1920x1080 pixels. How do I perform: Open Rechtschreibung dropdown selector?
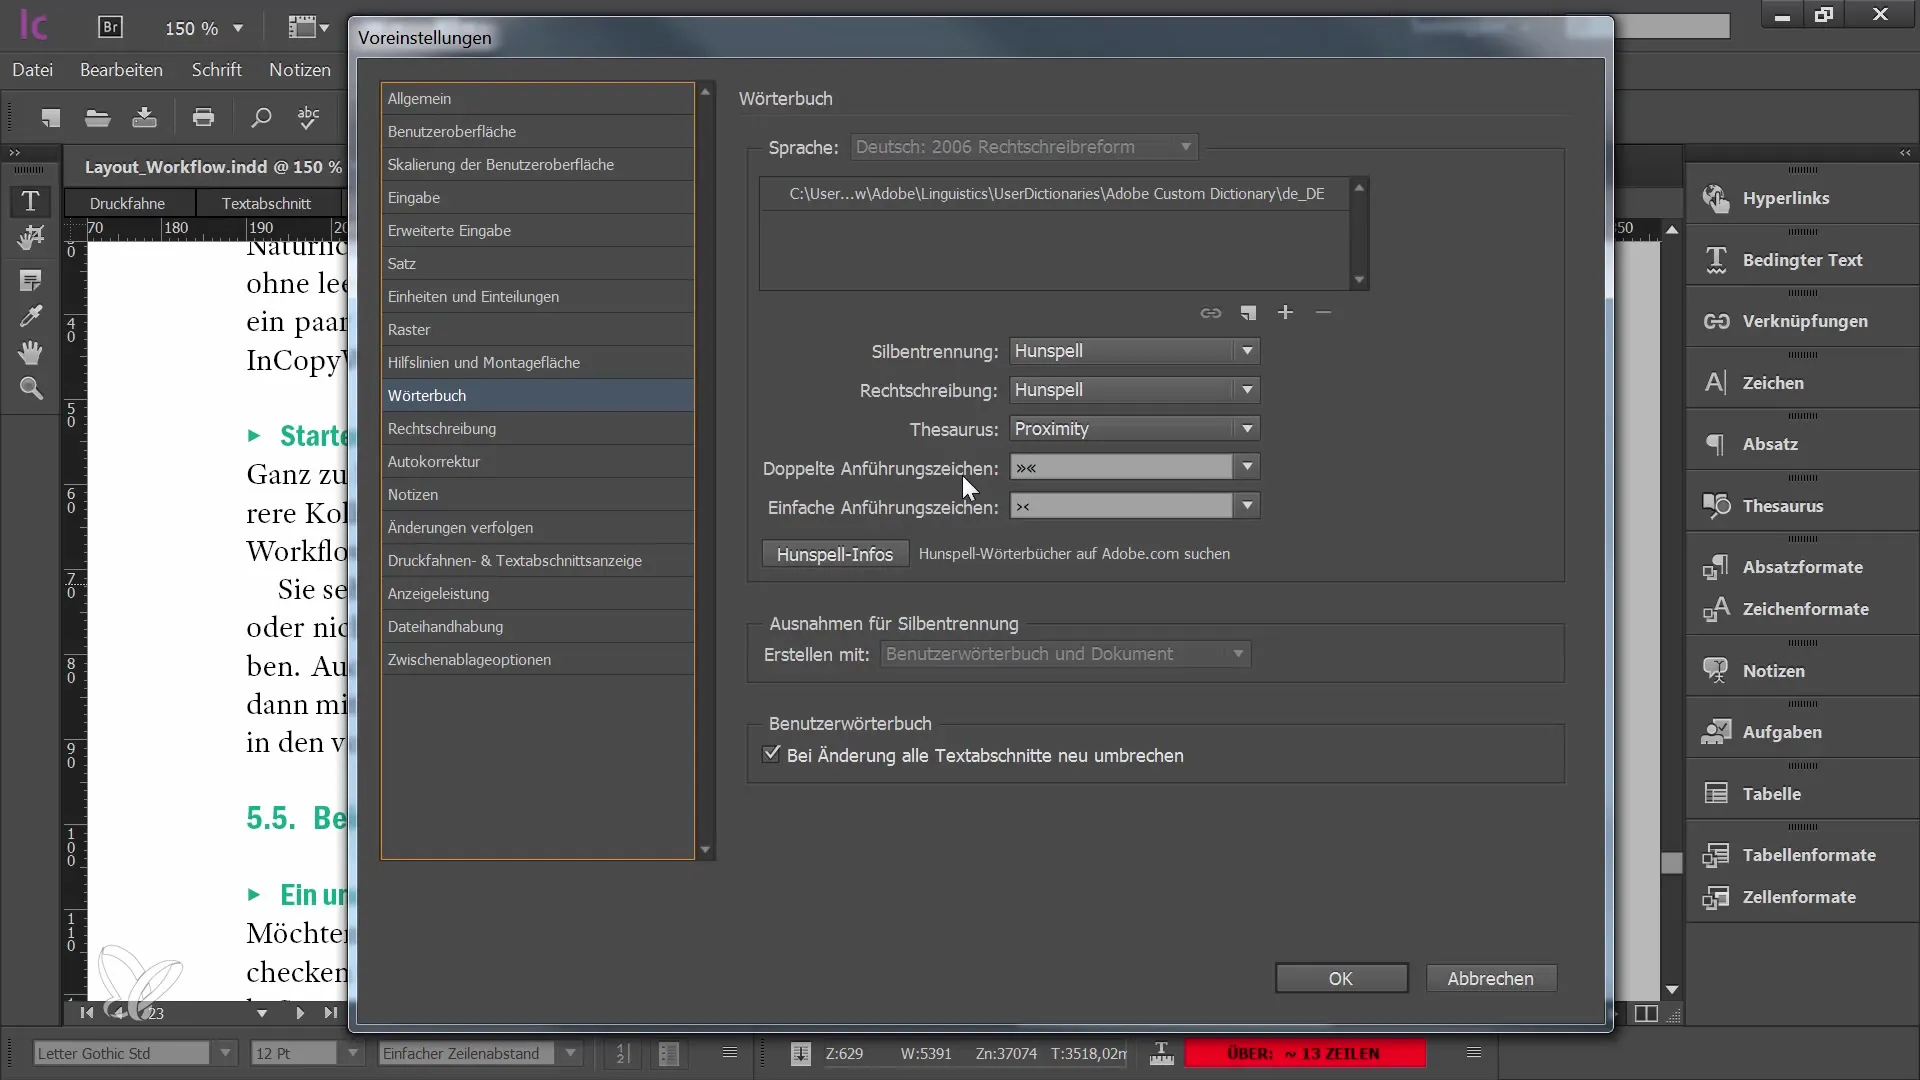(x=1245, y=389)
